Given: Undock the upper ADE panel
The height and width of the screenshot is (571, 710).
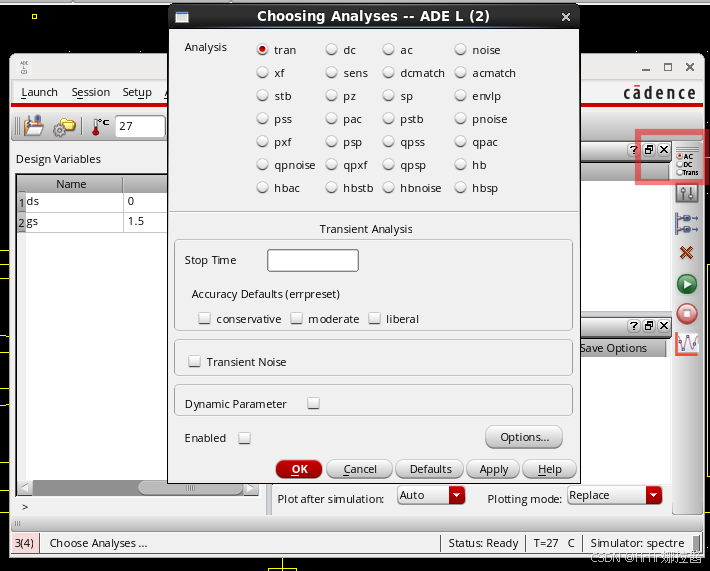Looking at the screenshot, I should tap(649, 150).
